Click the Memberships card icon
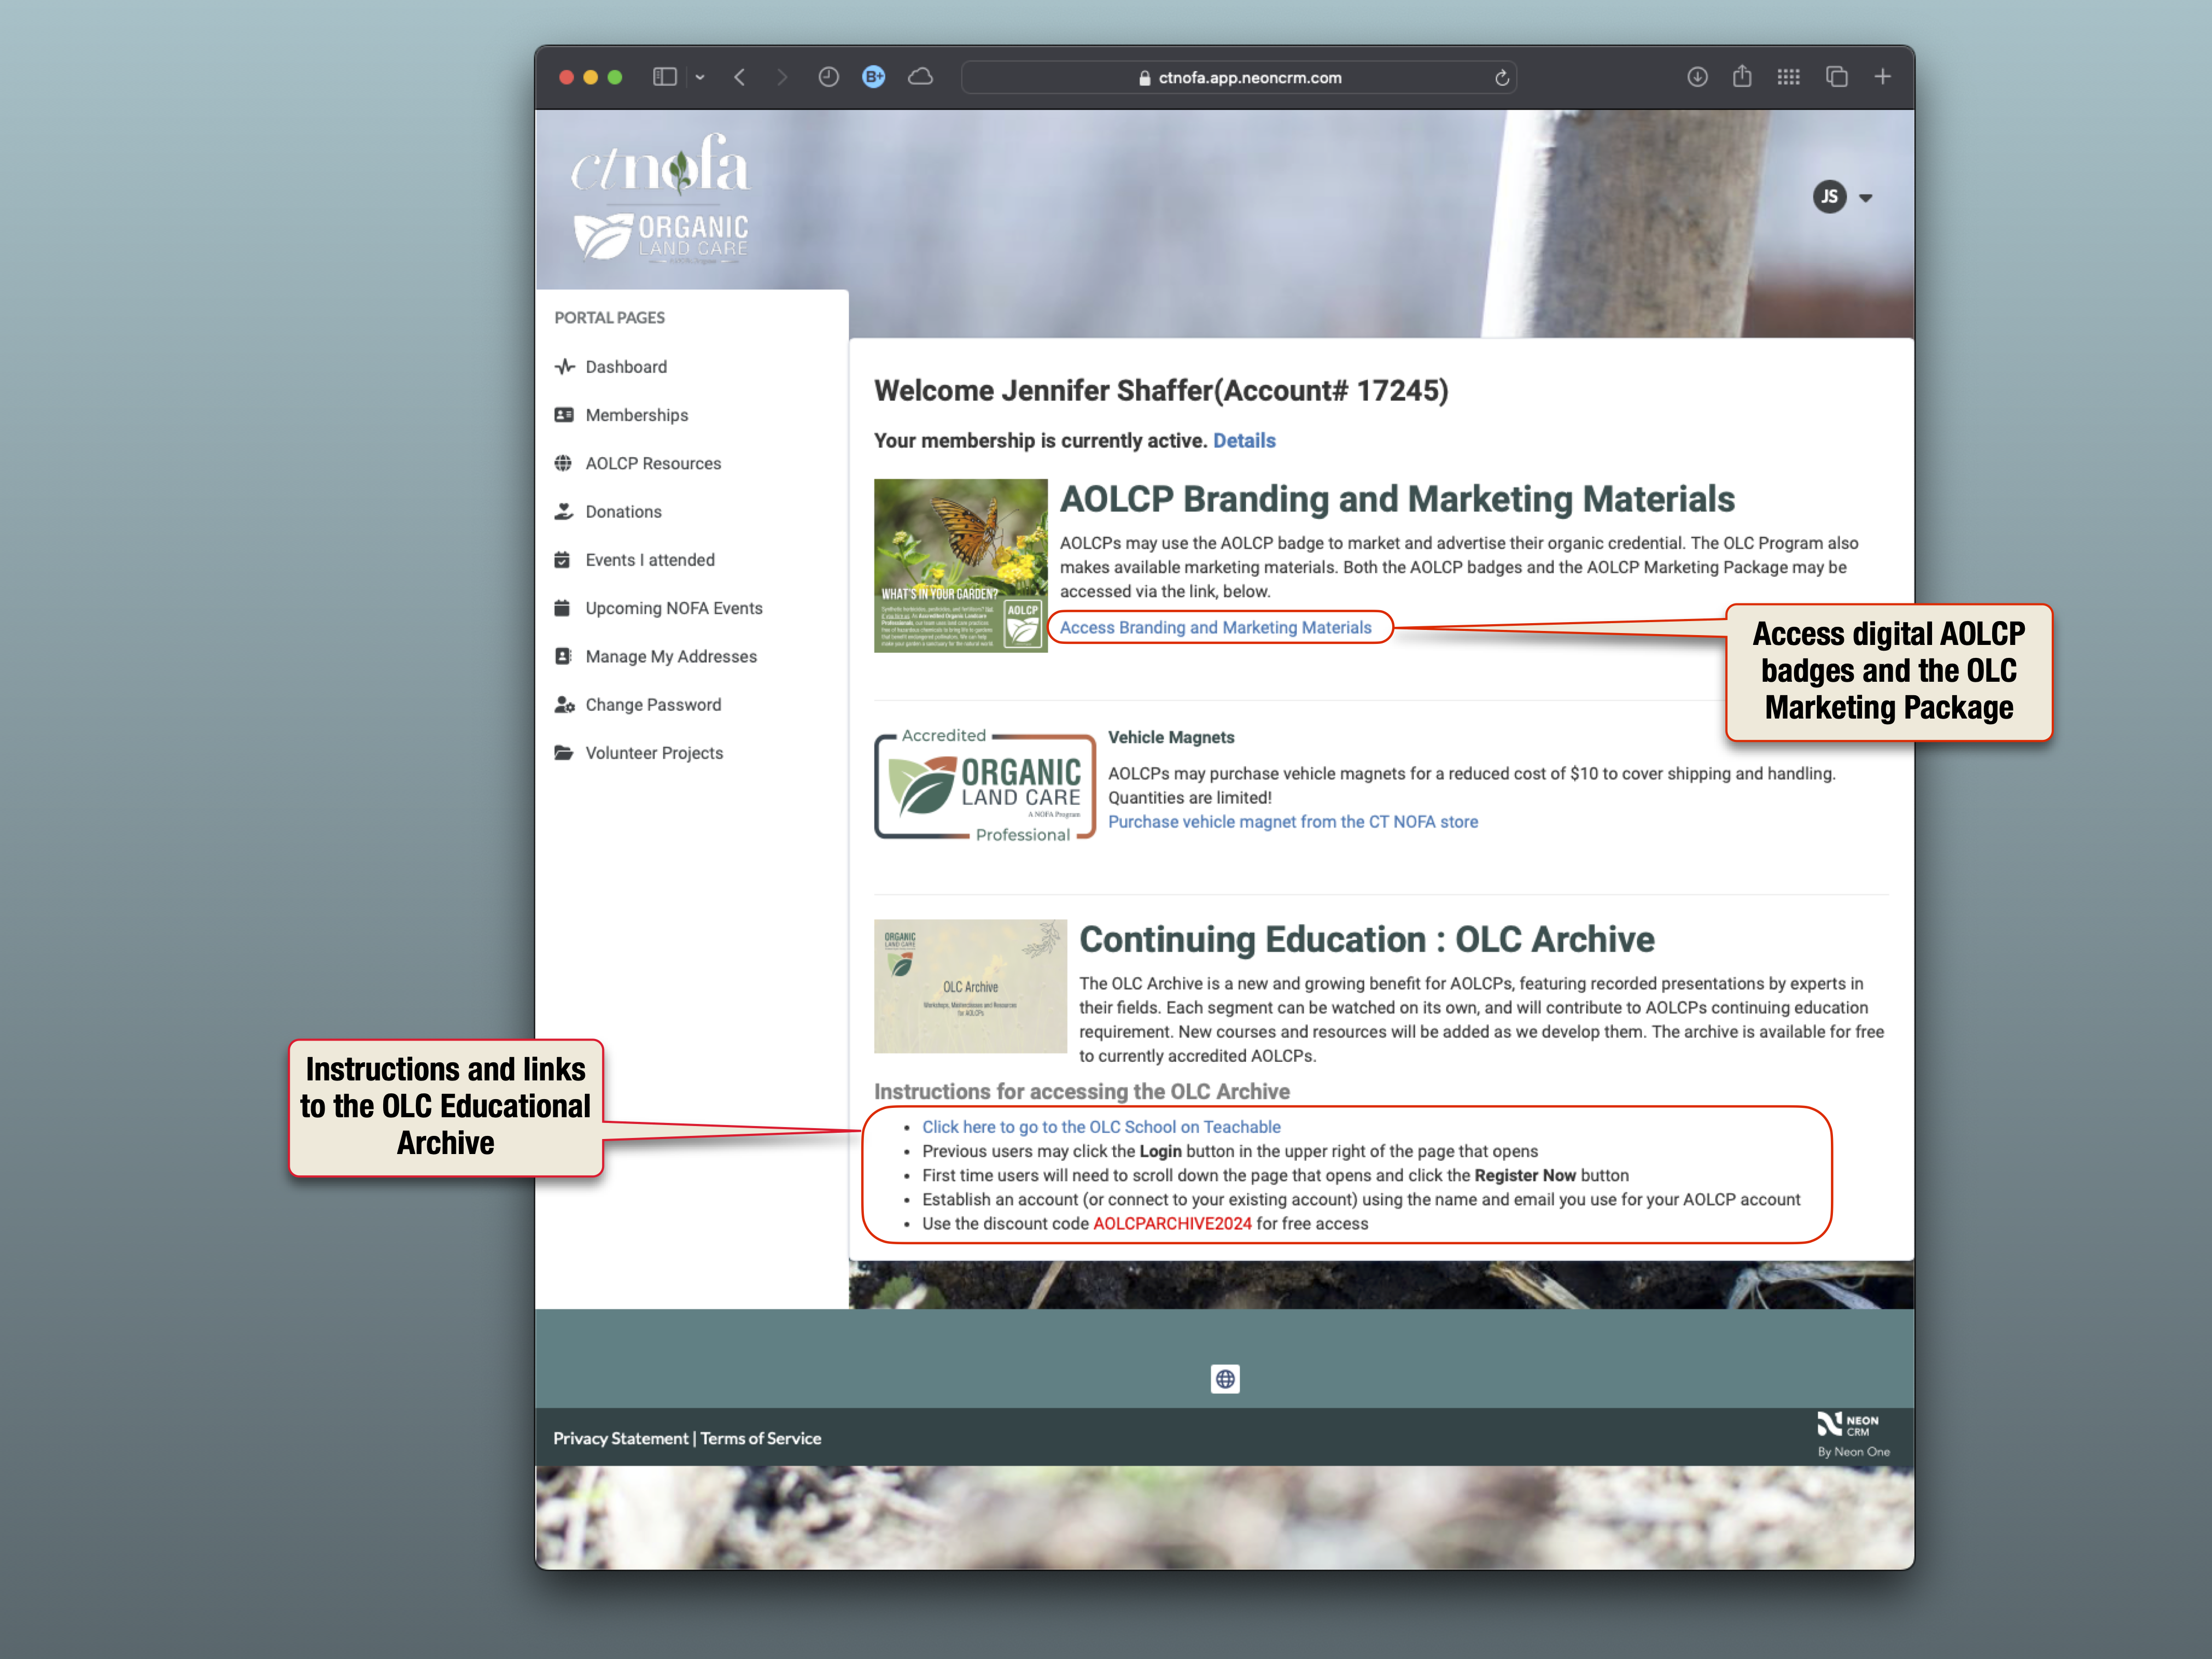Screen dimensions: 2212x1659 point(564,415)
